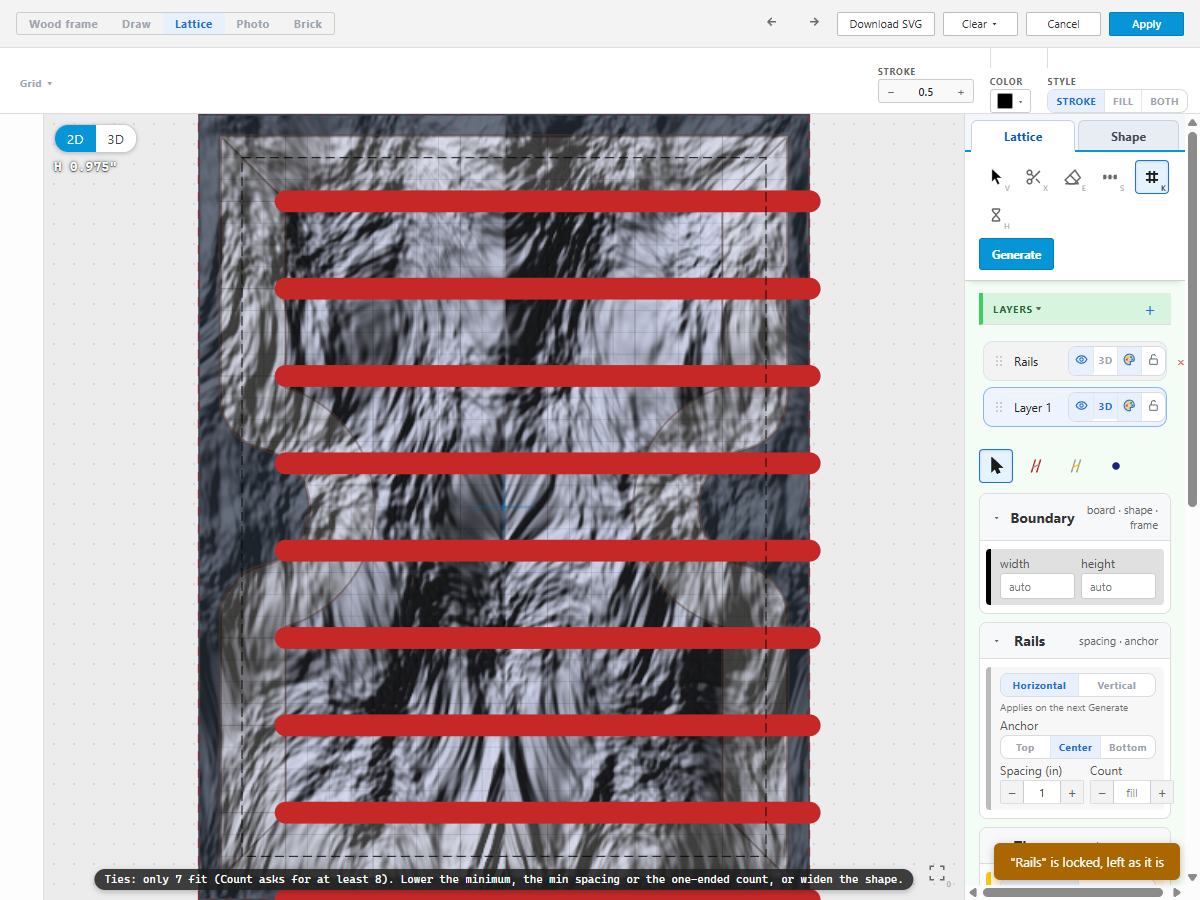1200x900 pixels.
Task: Open the Grid dropdown
Action: coord(36,83)
